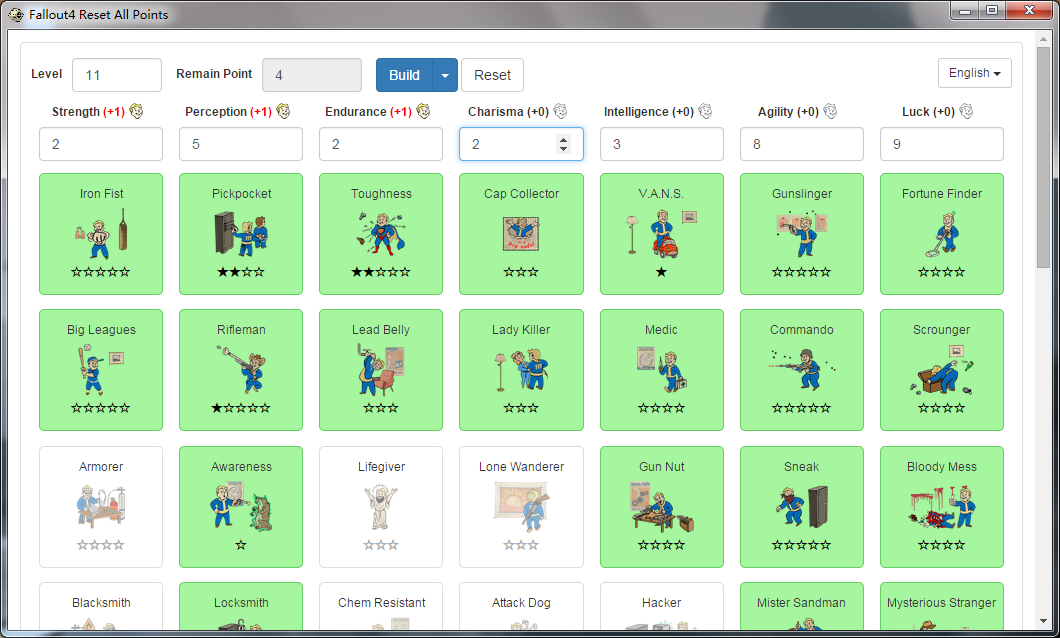Click the Intelligence value field

[662, 144]
